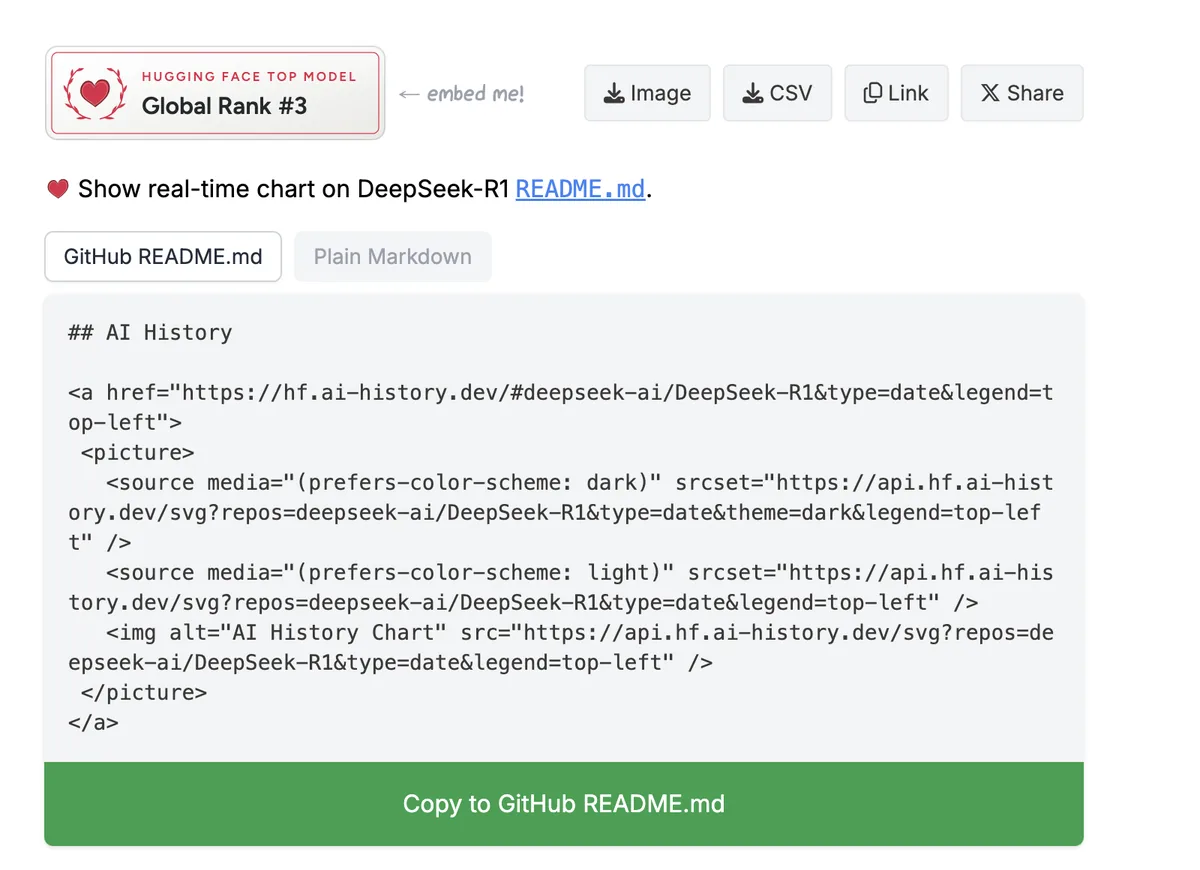The height and width of the screenshot is (870, 1200).
Task: Share the chart on X
Action: (x=1022, y=93)
